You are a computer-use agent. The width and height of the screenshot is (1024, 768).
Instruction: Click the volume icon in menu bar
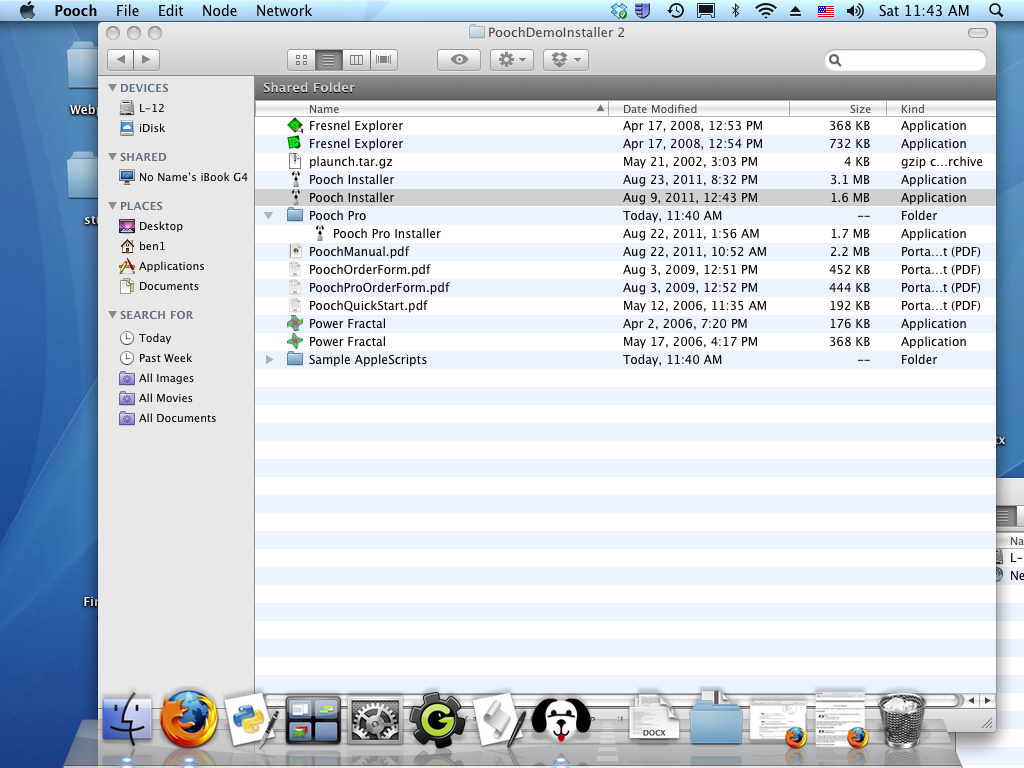[855, 10]
